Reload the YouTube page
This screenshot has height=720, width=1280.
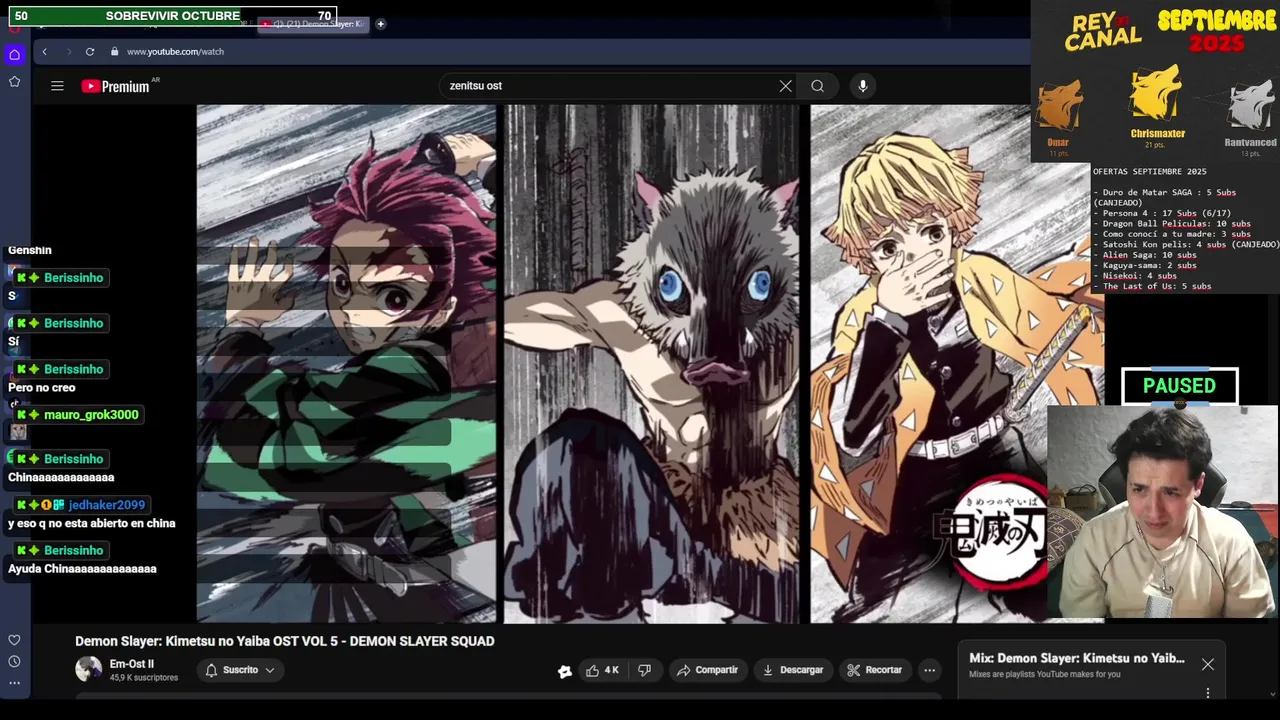tap(90, 51)
